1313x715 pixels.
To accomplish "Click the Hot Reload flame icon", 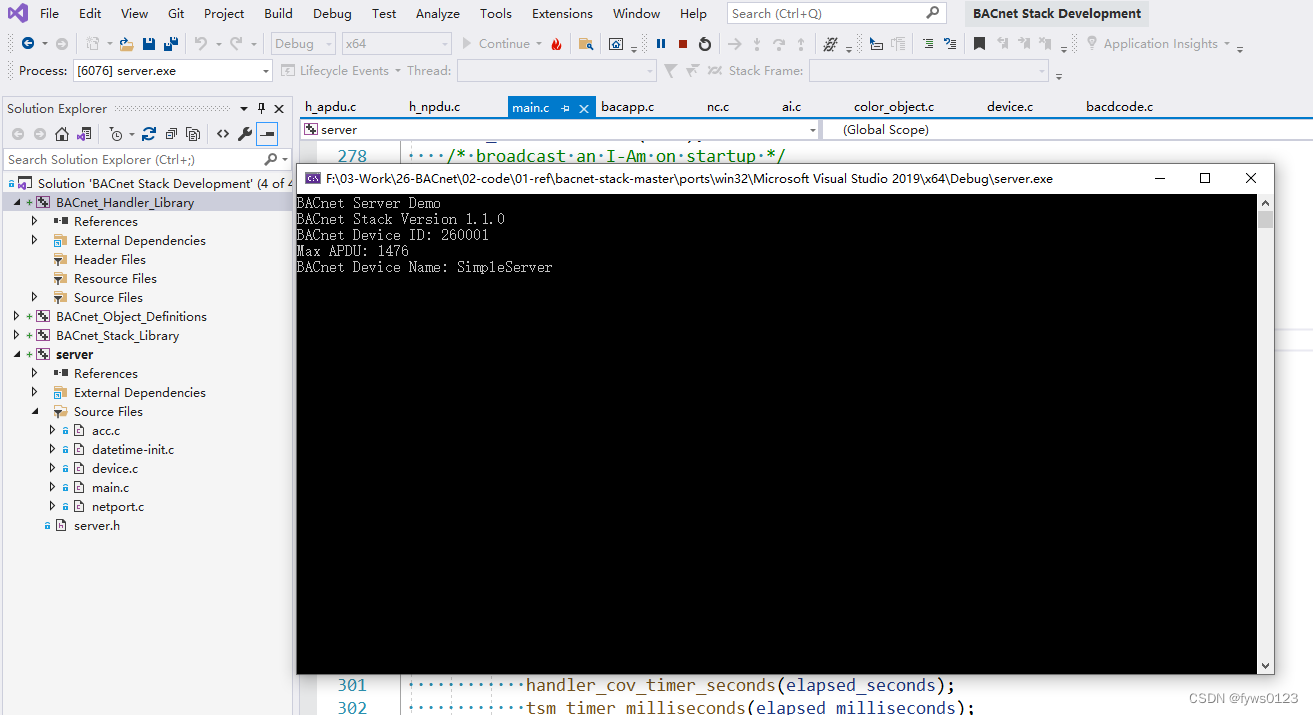I will 557,44.
